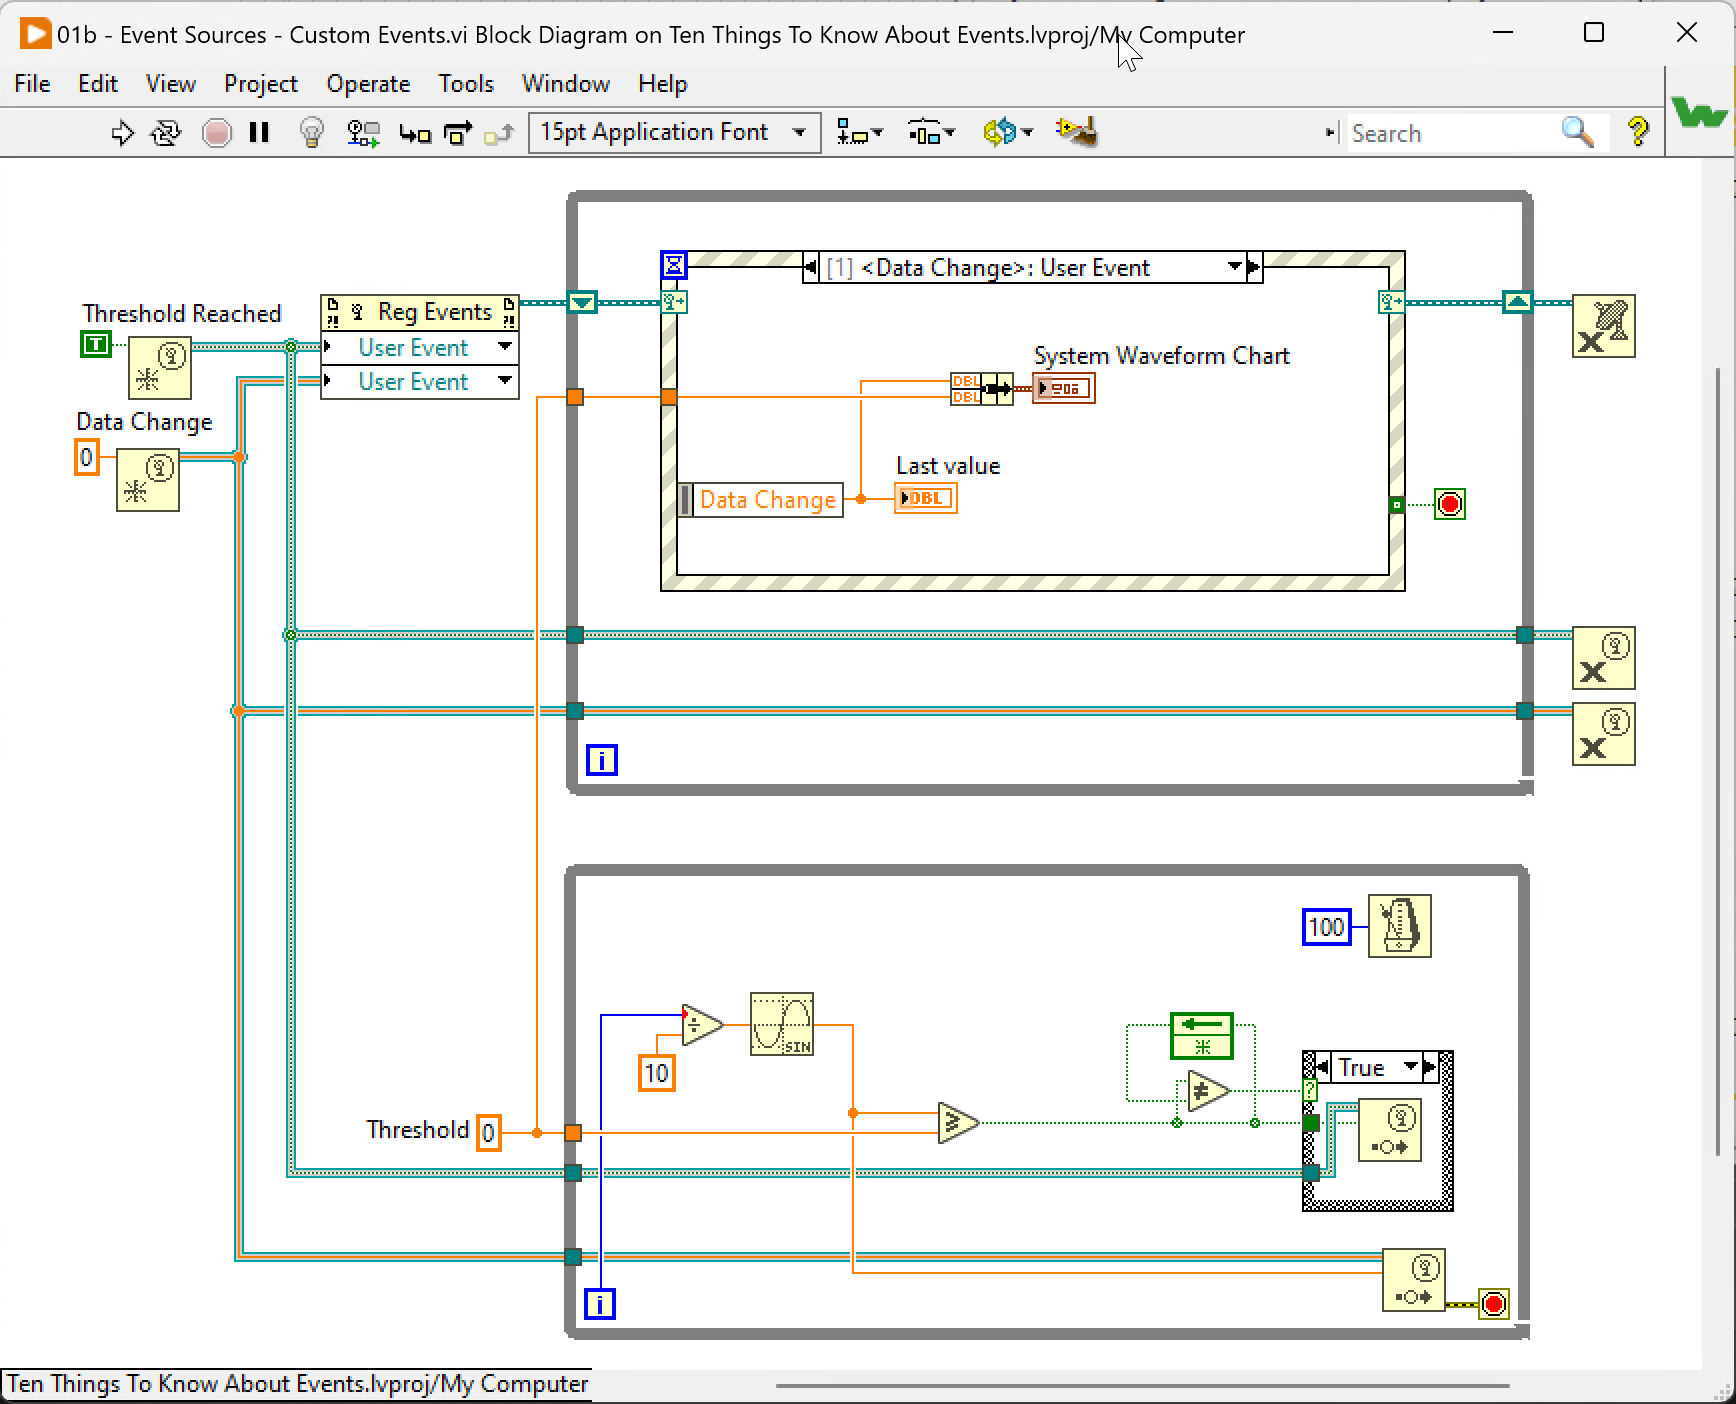The image size is (1736, 1404).
Task: Select the Reg Events node header
Action: pos(420,312)
